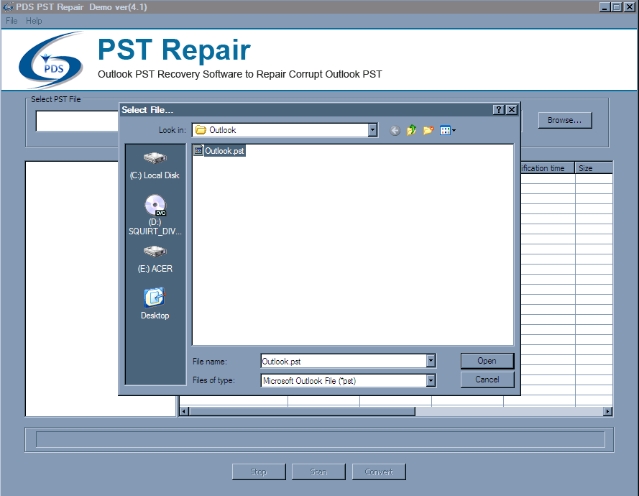
Task: Create a new folder in dialog
Action: pyautogui.click(x=428, y=130)
